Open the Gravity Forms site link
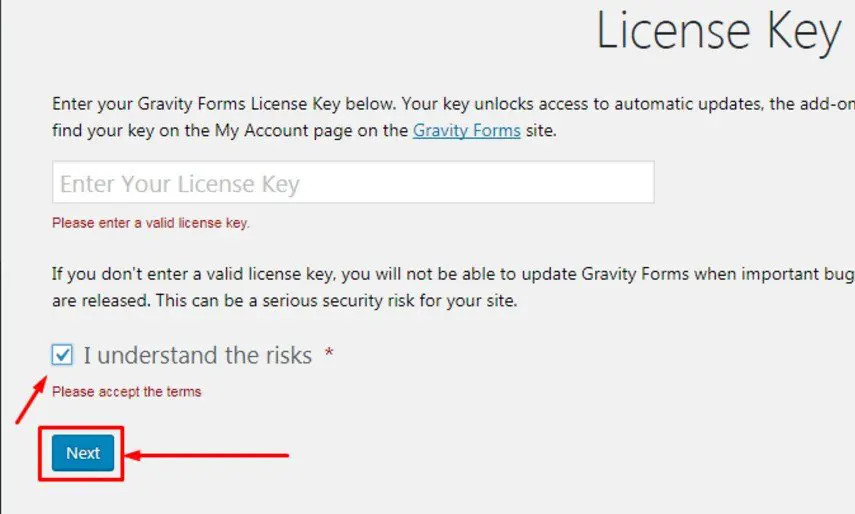This screenshot has width=855, height=514. (x=466, y=130)
